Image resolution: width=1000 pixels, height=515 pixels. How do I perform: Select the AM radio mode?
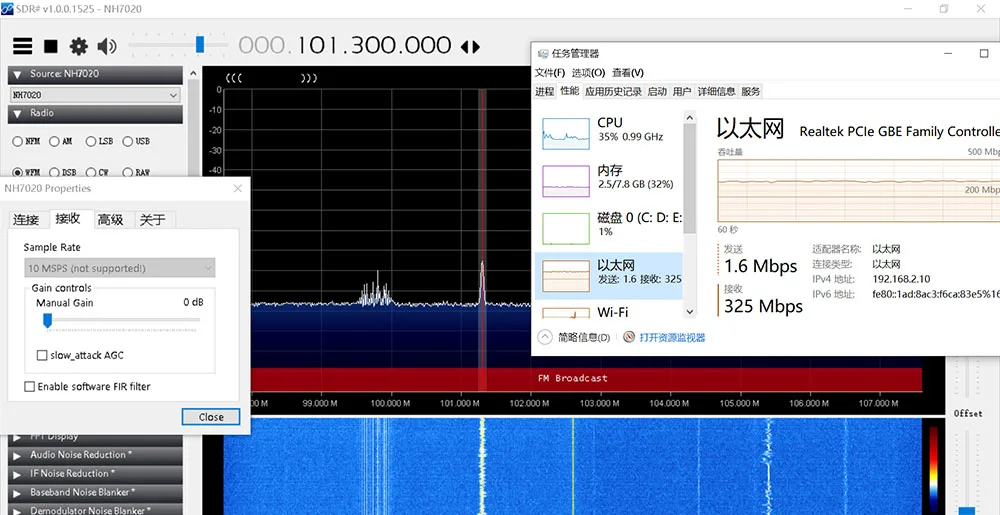61,141
